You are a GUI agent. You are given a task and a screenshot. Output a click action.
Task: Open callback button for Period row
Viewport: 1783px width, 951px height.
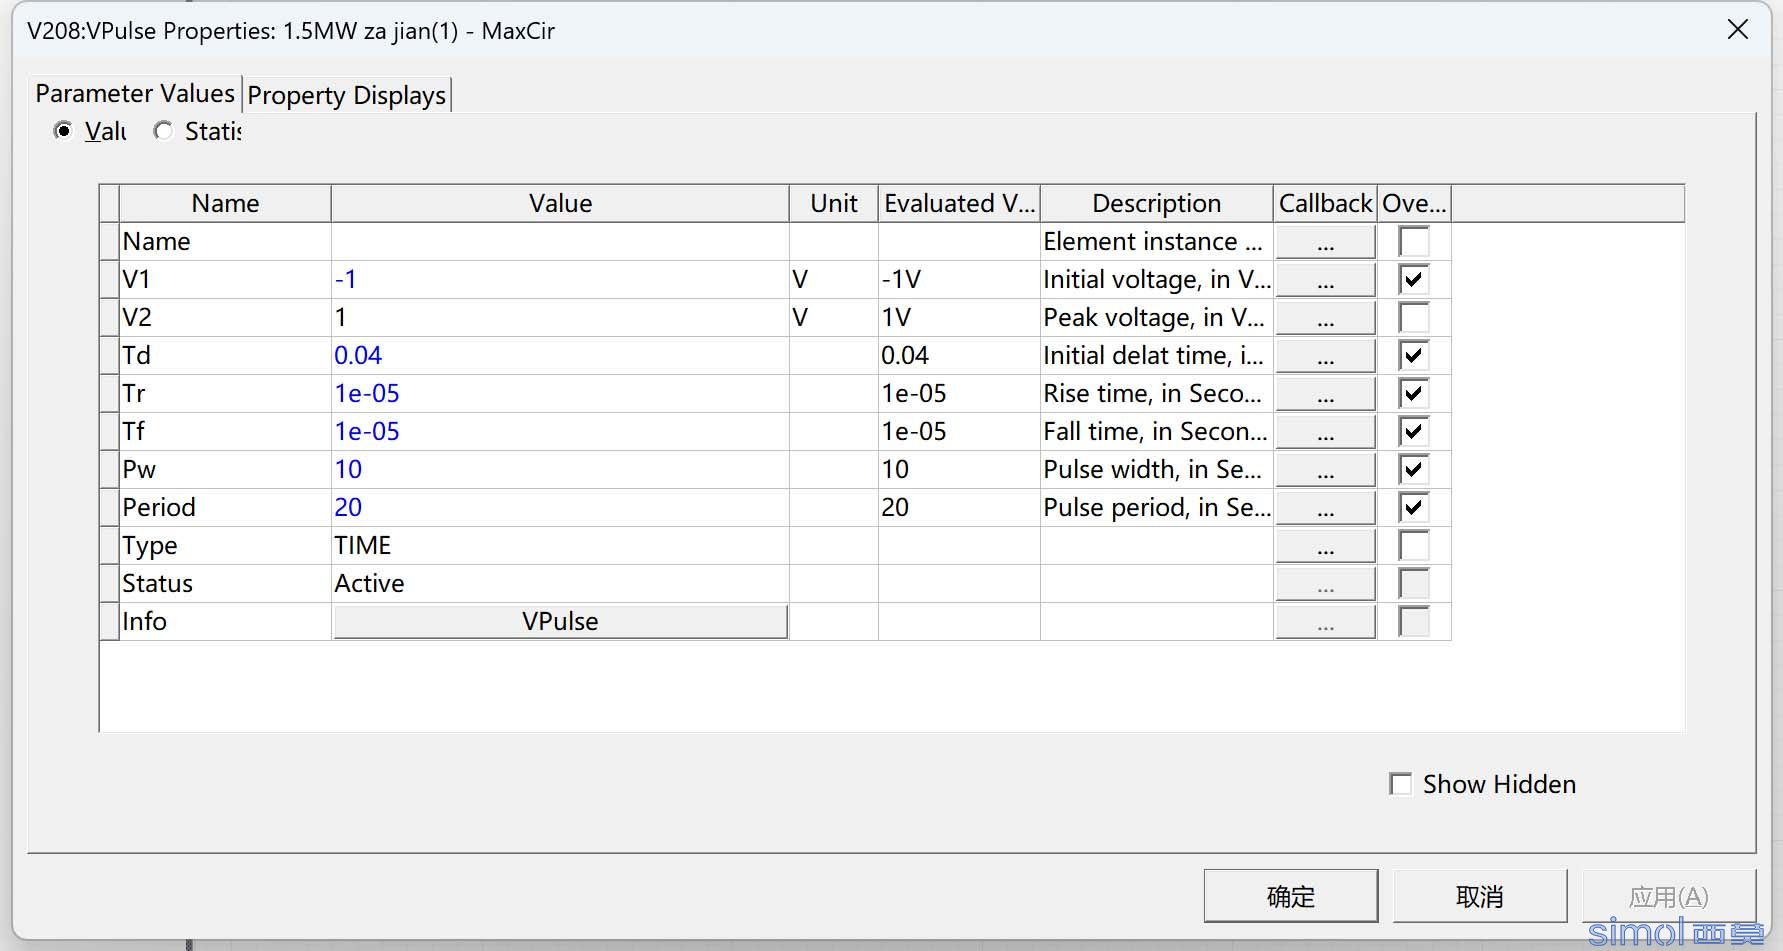click(x=1325, y=508)
